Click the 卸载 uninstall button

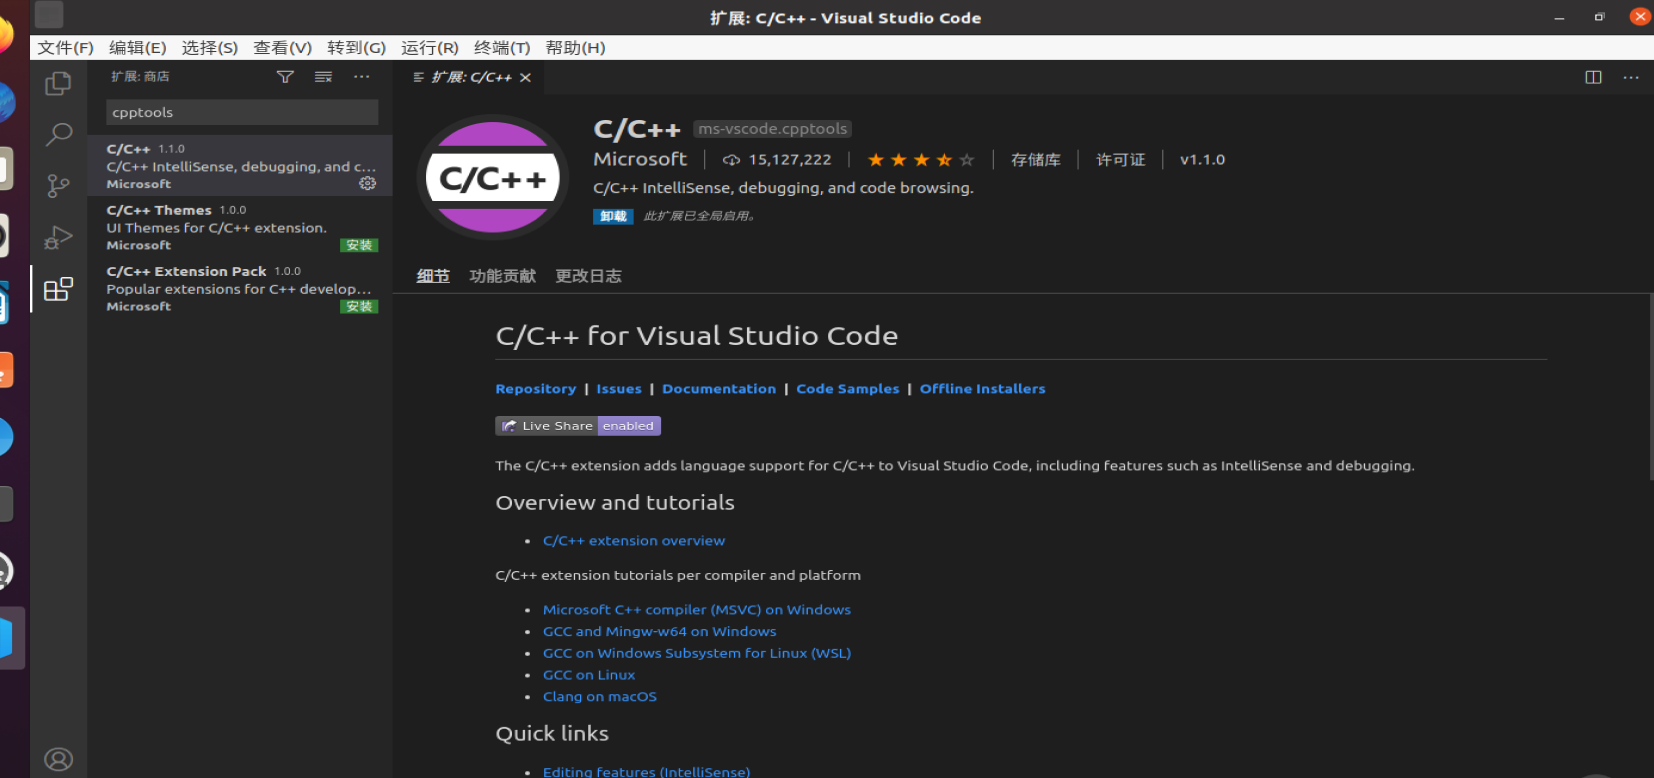613,216
